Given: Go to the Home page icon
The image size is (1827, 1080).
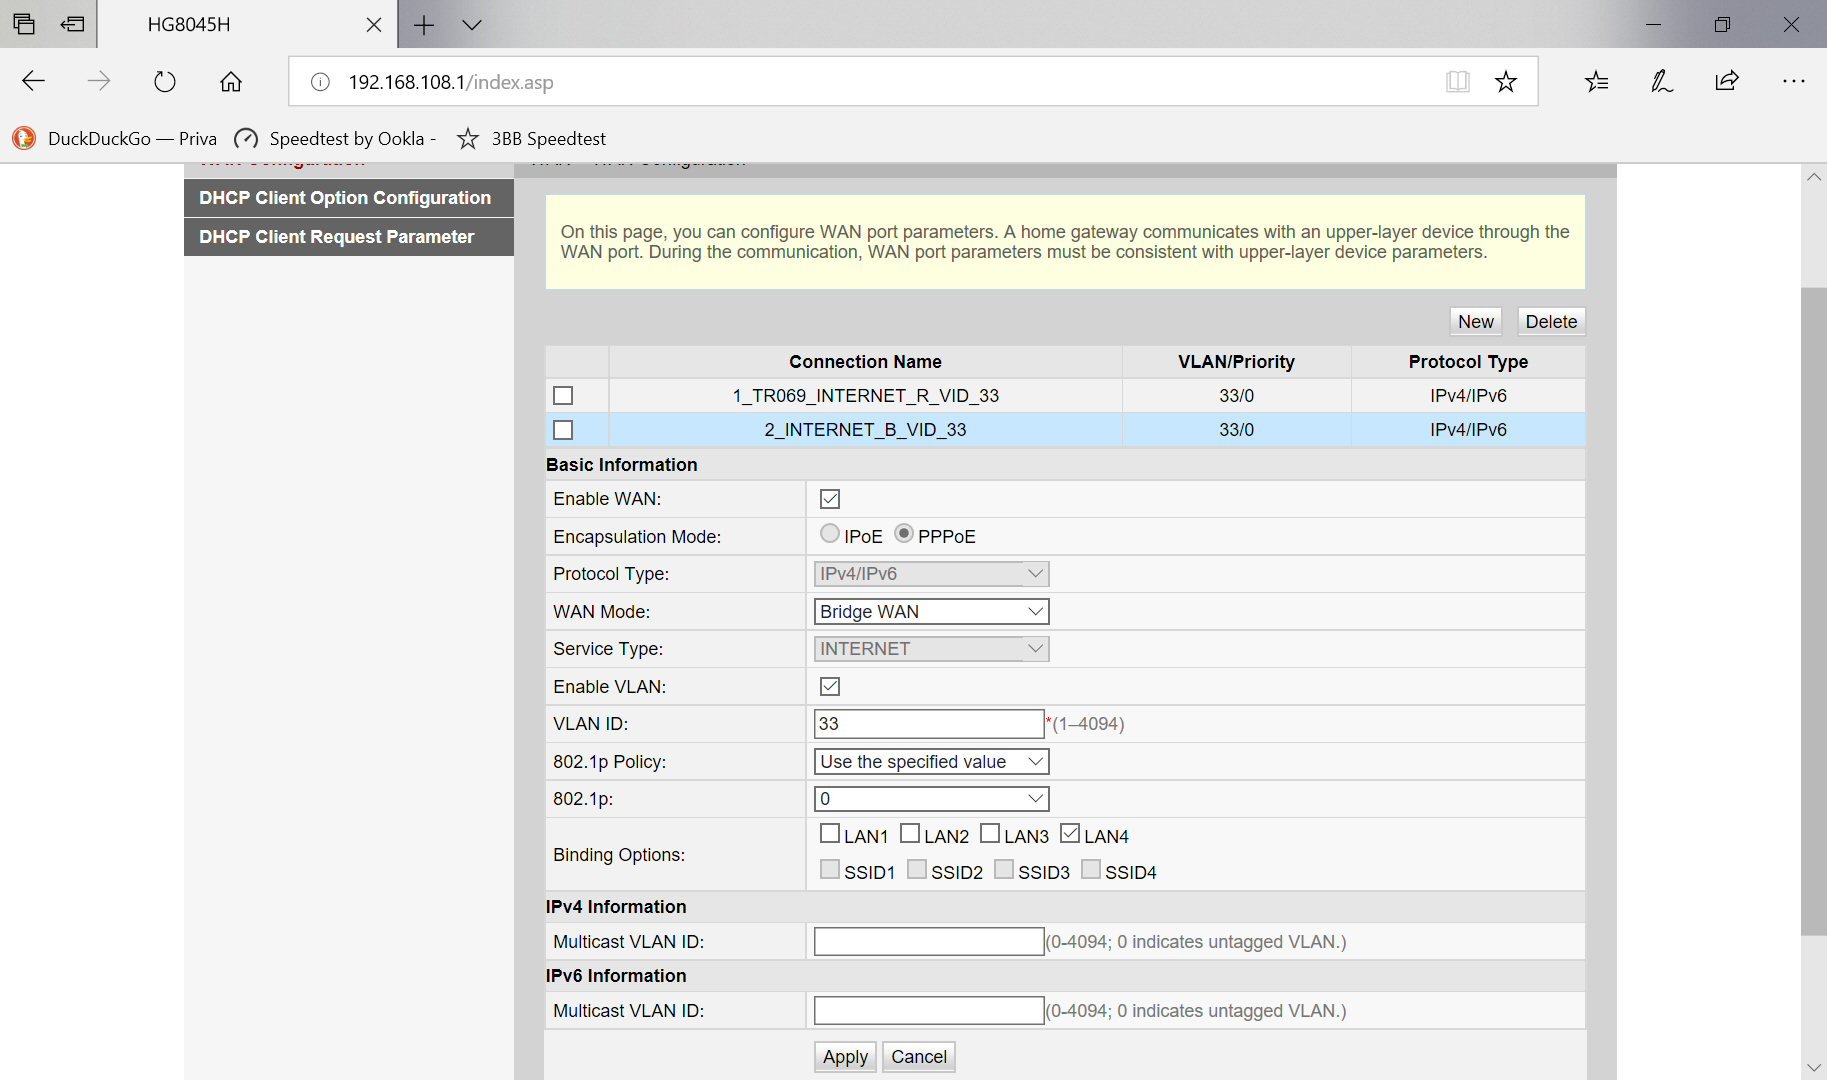Looking at the screenshot, I should click(x=231, y=81).
